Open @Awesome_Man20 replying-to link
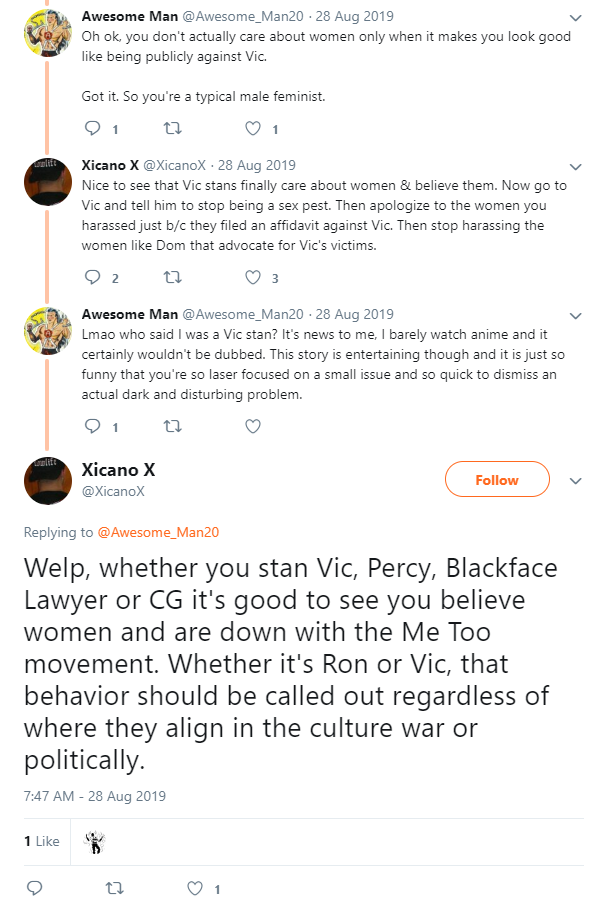Viewport: 600px width, 915px height. [x=158, y=532]
